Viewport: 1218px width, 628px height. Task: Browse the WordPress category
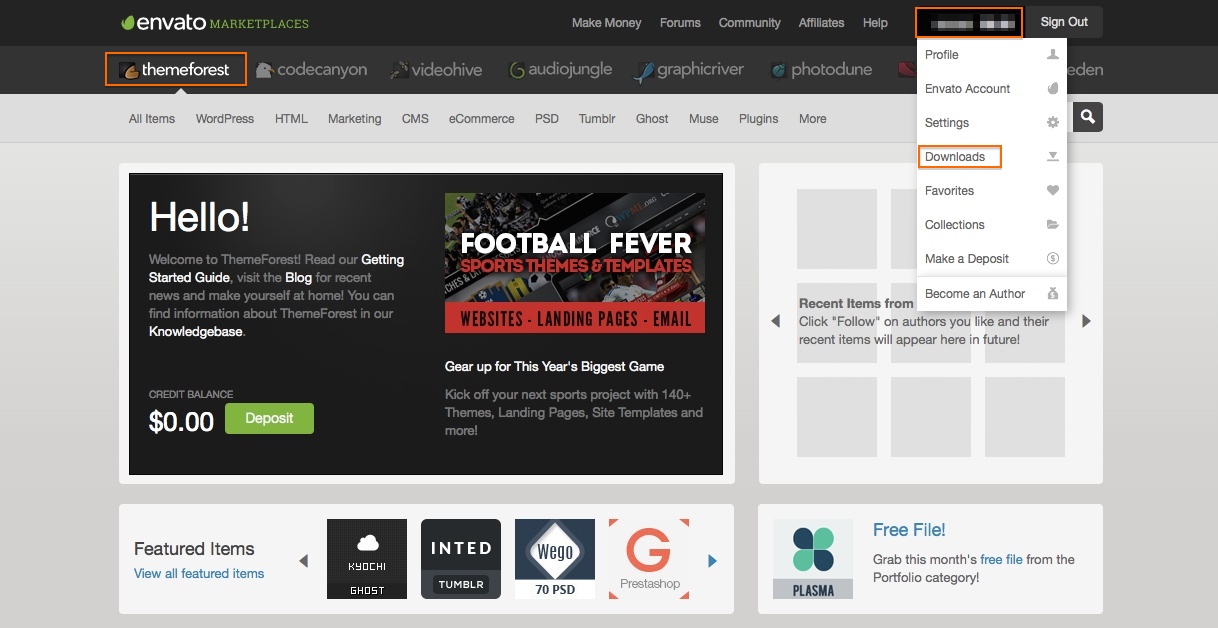point(225,119)
